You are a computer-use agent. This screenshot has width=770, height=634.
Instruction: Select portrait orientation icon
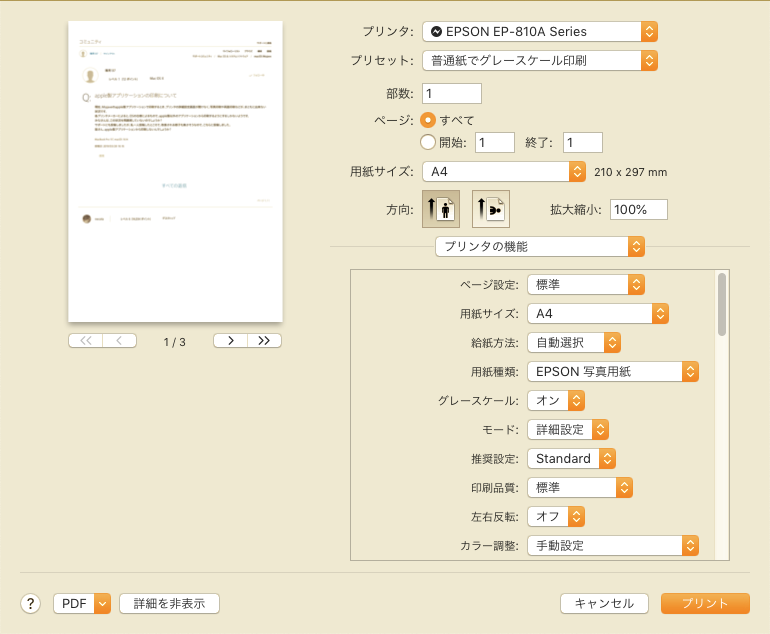click(441, 209)
